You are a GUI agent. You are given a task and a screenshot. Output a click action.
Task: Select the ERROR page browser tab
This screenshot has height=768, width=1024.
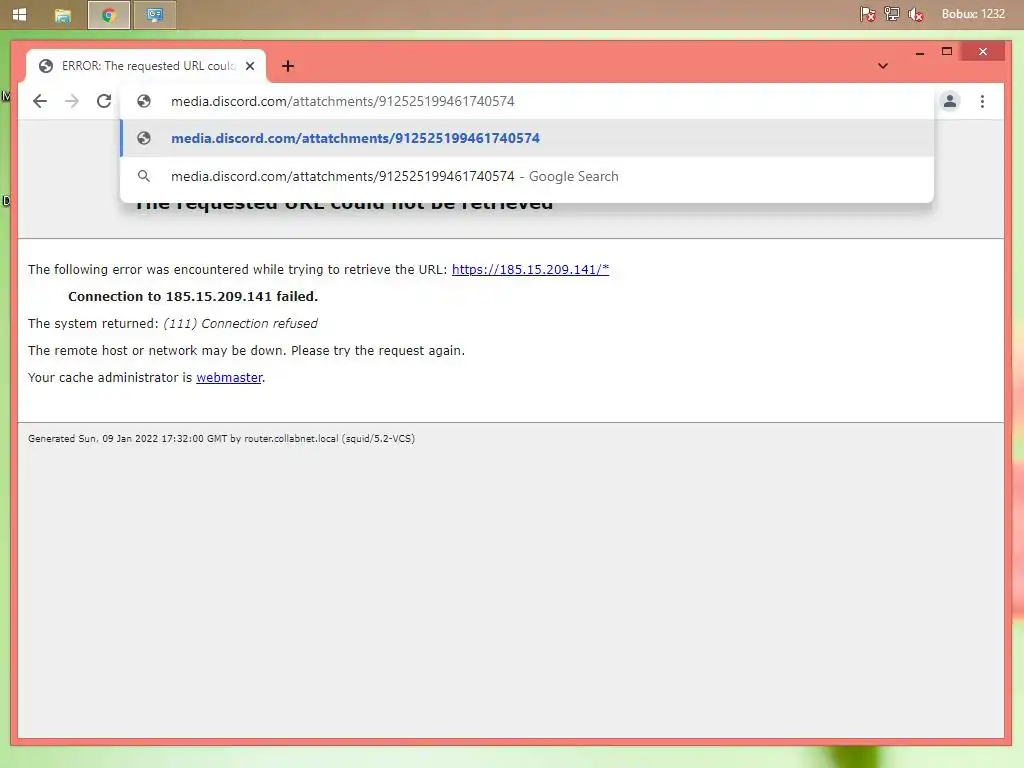(x=146, y=66)
